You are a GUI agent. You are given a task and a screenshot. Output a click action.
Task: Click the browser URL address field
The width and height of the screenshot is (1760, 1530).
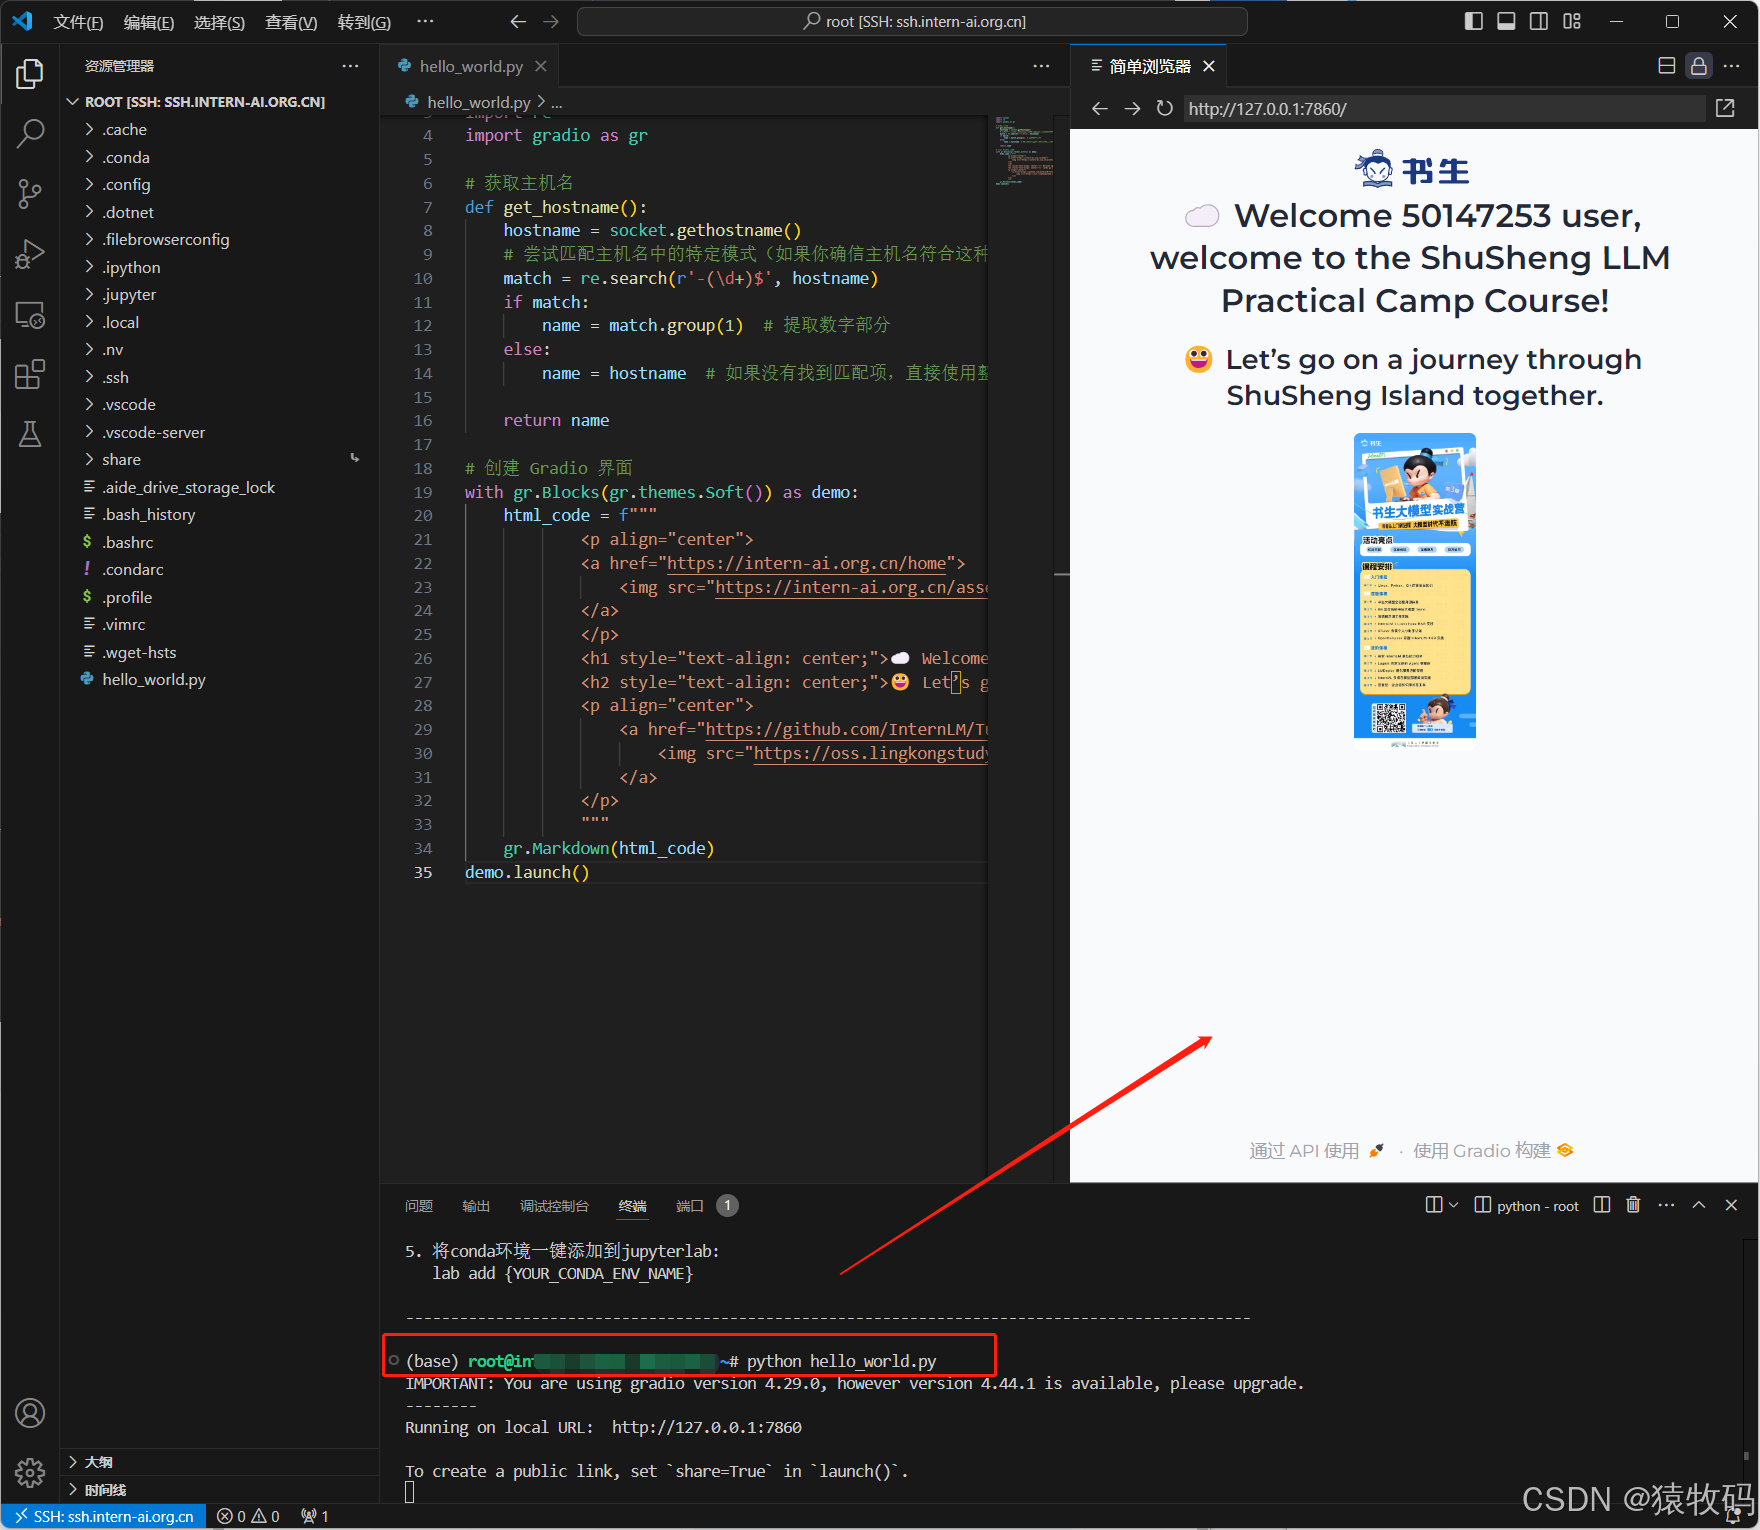1444,108
